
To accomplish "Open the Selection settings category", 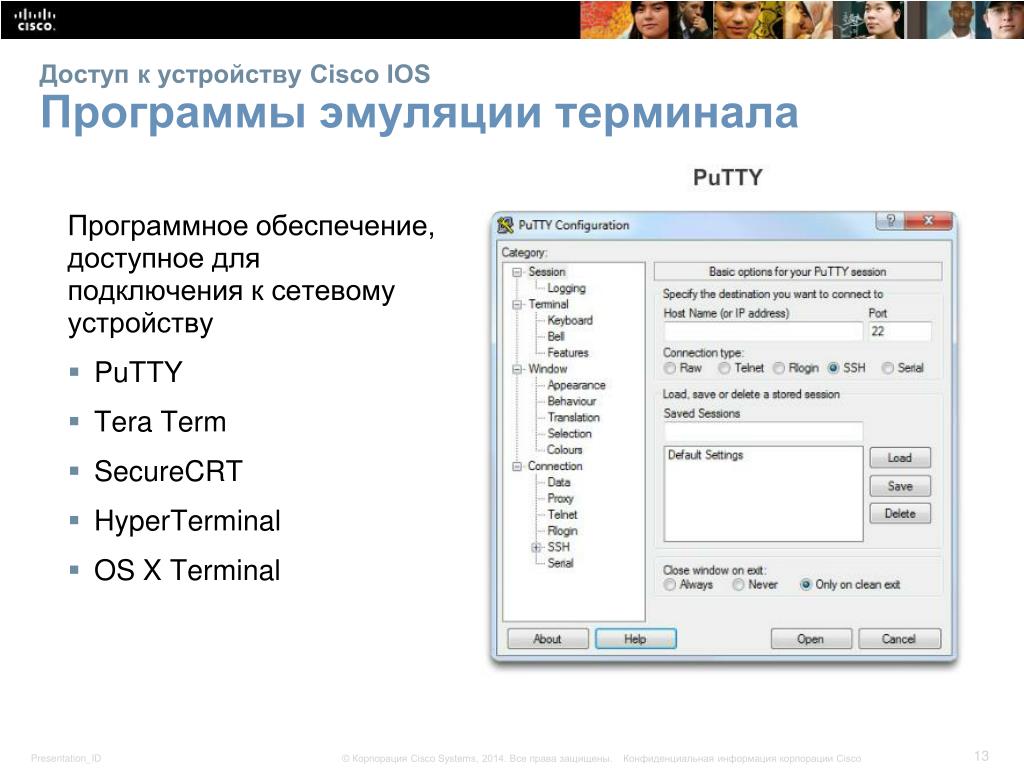I will tap(569, 434).
